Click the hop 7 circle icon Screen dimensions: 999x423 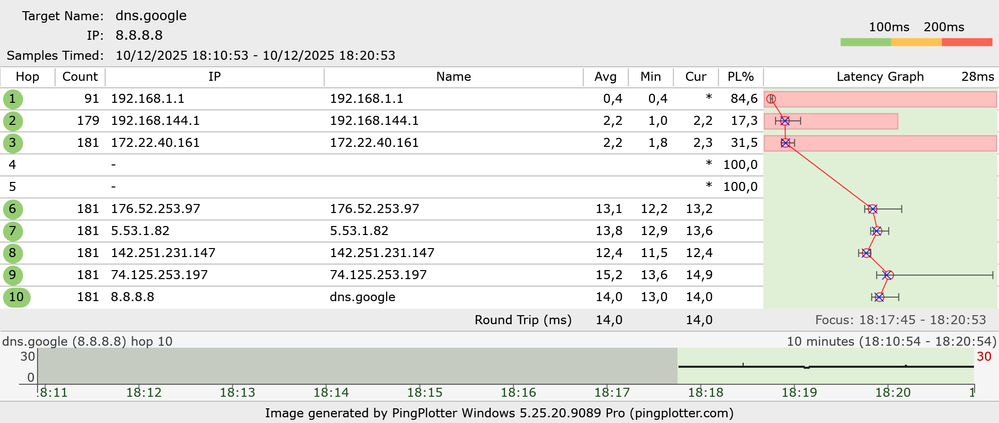[x=12, y=231]
